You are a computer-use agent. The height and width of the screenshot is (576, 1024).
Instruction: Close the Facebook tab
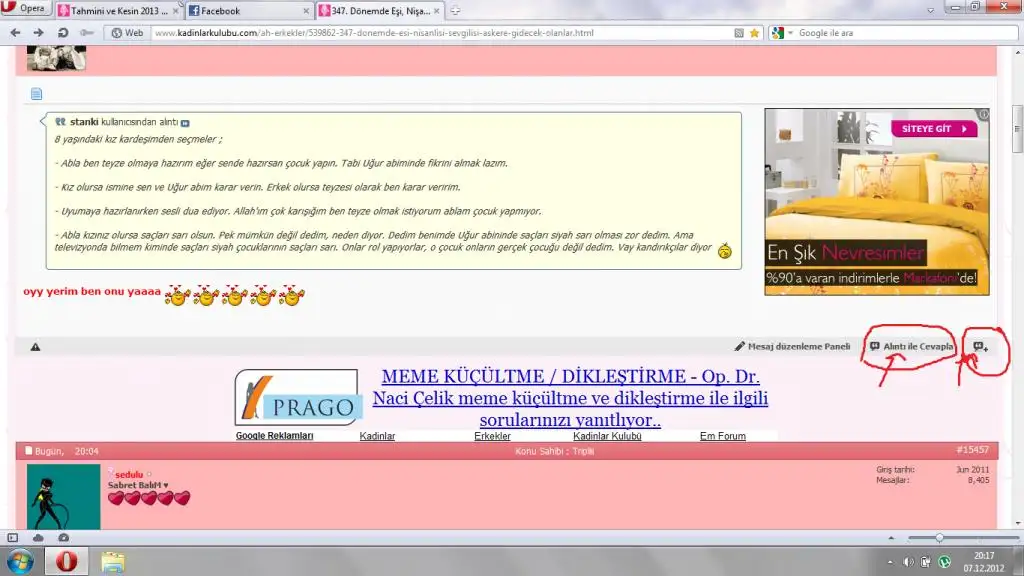pyautogui.click(x=306, y=11)
